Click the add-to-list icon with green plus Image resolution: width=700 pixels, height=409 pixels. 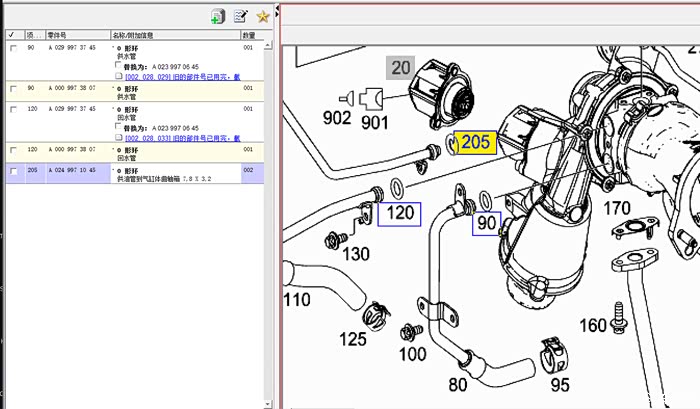pos(217,16)
